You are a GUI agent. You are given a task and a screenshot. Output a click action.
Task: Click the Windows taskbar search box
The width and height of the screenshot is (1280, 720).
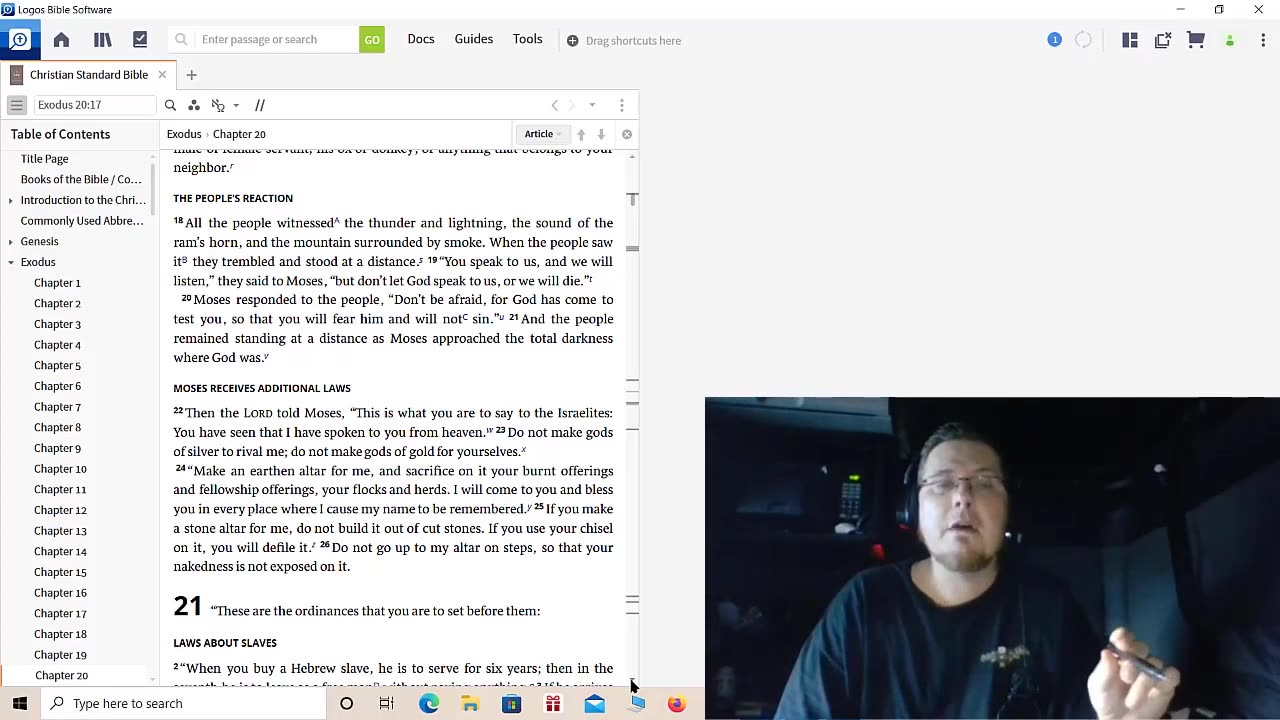pos(183,704)
